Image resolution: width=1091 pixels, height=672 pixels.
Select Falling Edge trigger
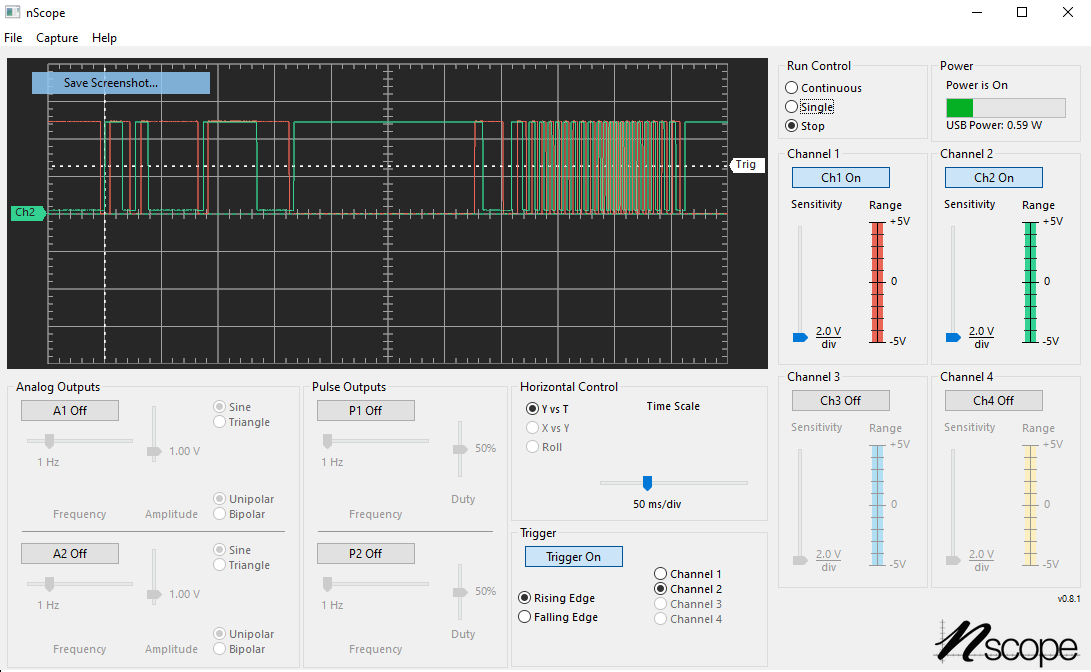pos(525,617)
